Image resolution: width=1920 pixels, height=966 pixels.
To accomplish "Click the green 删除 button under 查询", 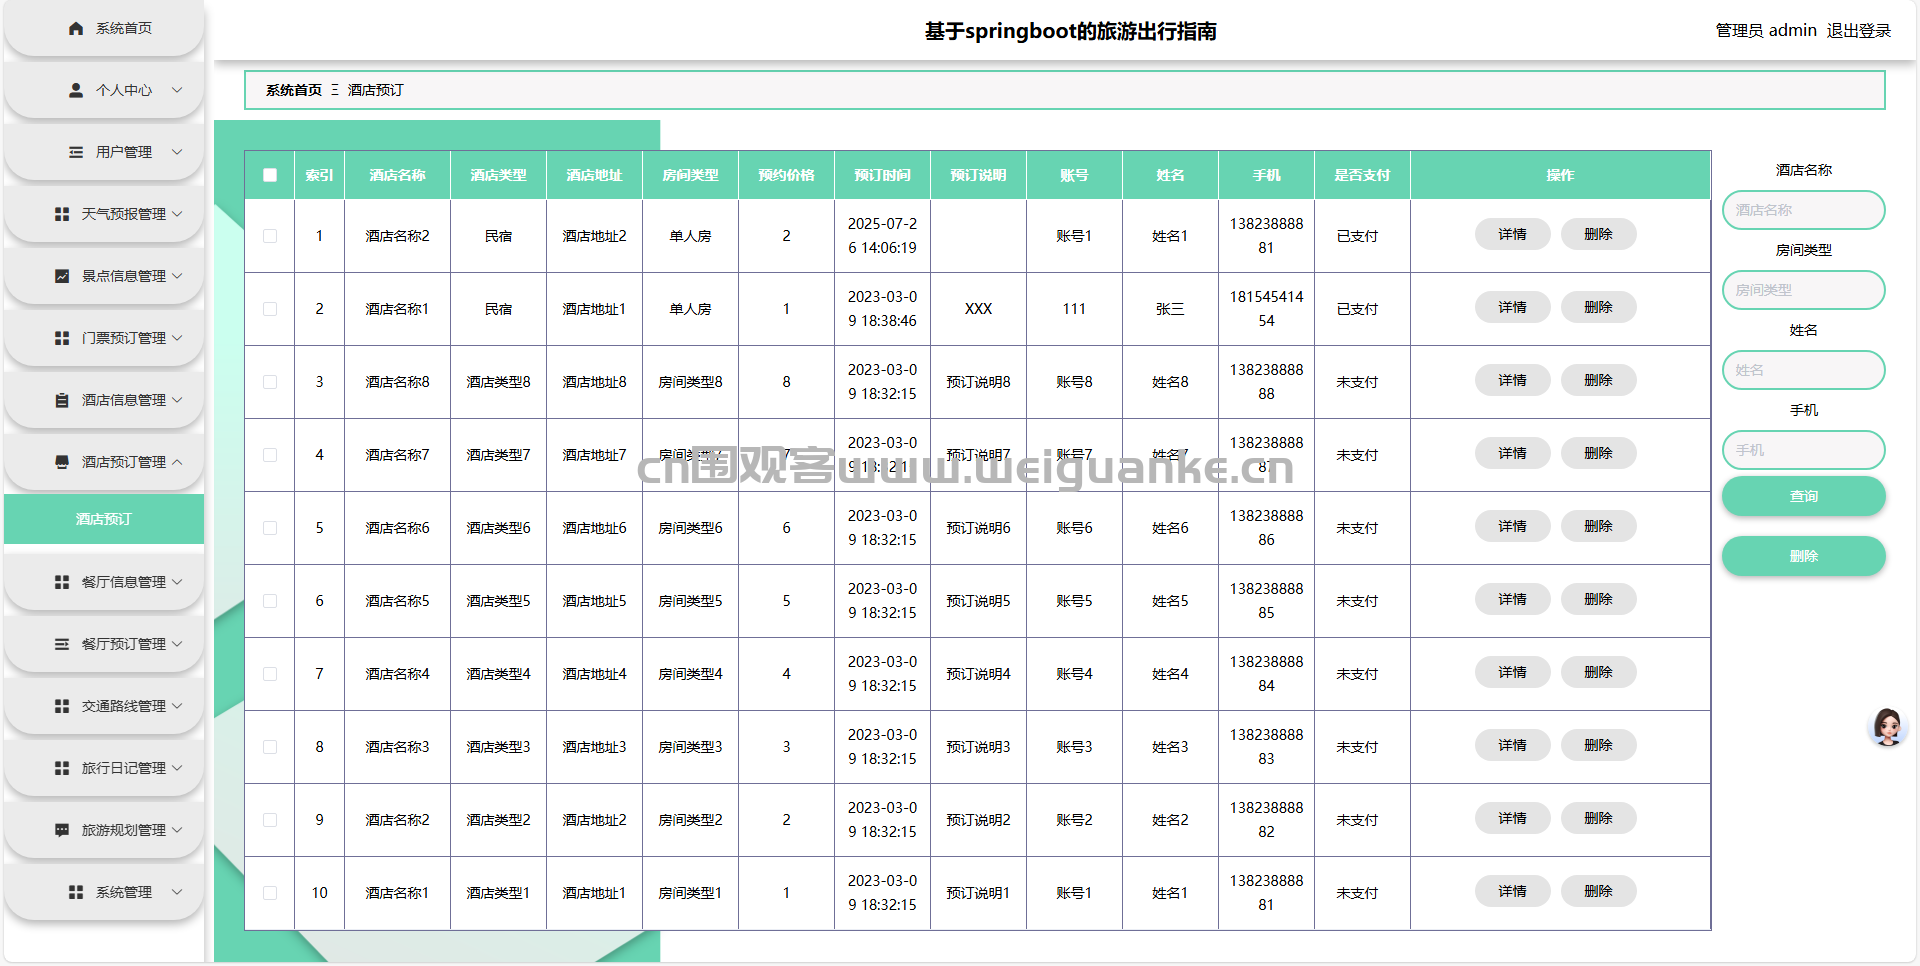I will (1803, 556).
